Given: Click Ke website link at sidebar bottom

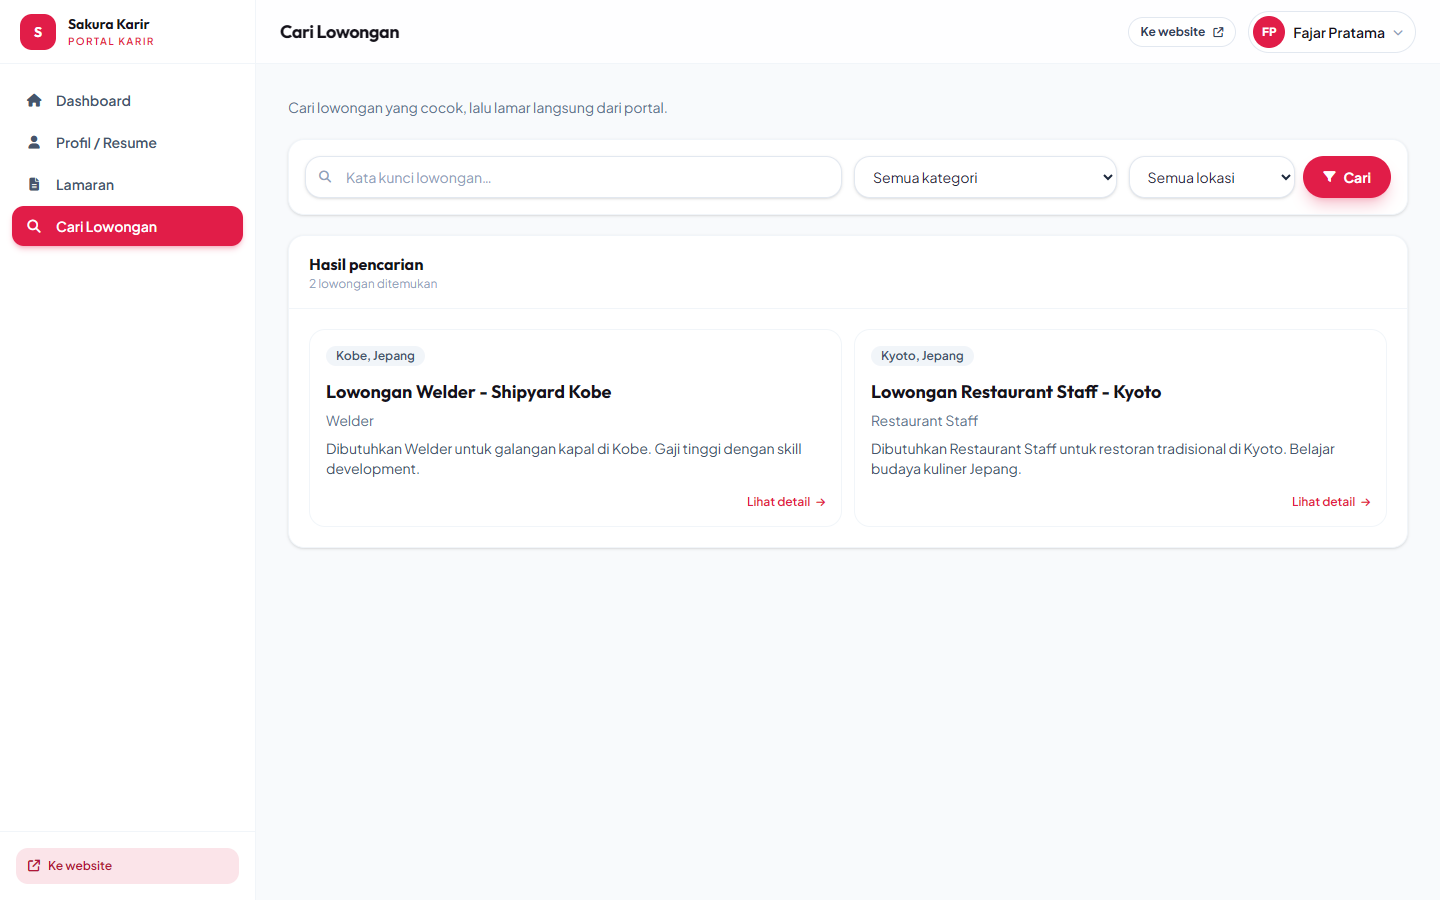Looking at the screenshot, I should click(127, 866).
